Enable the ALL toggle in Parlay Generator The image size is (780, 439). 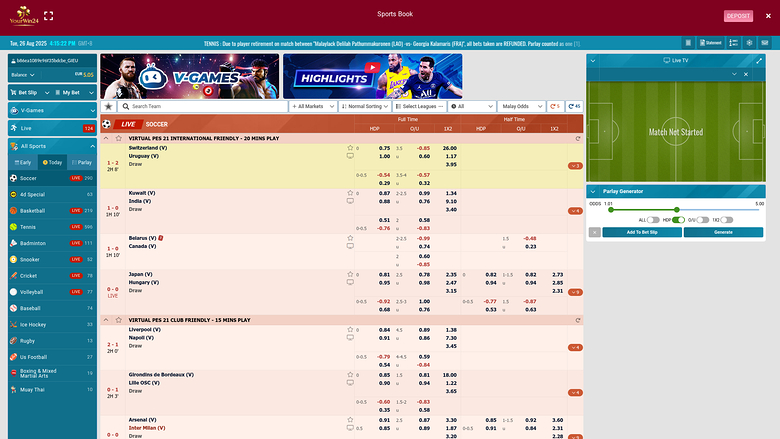653,220
